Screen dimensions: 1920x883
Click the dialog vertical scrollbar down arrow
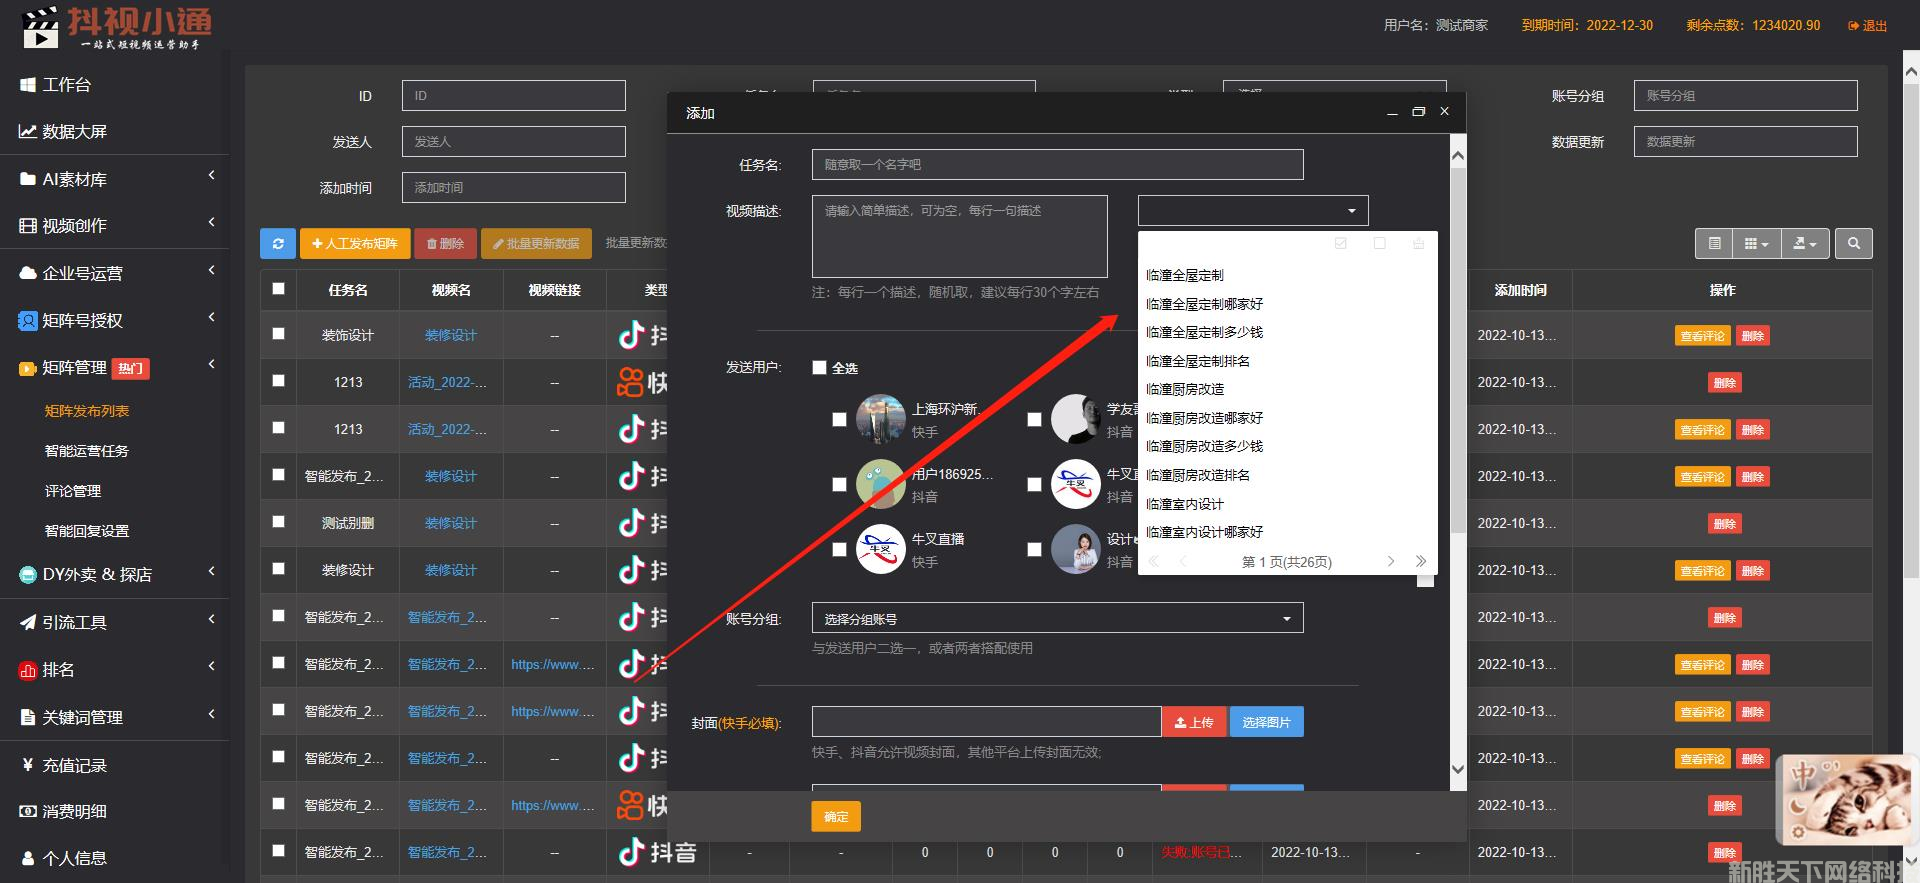coord(1458,769)
